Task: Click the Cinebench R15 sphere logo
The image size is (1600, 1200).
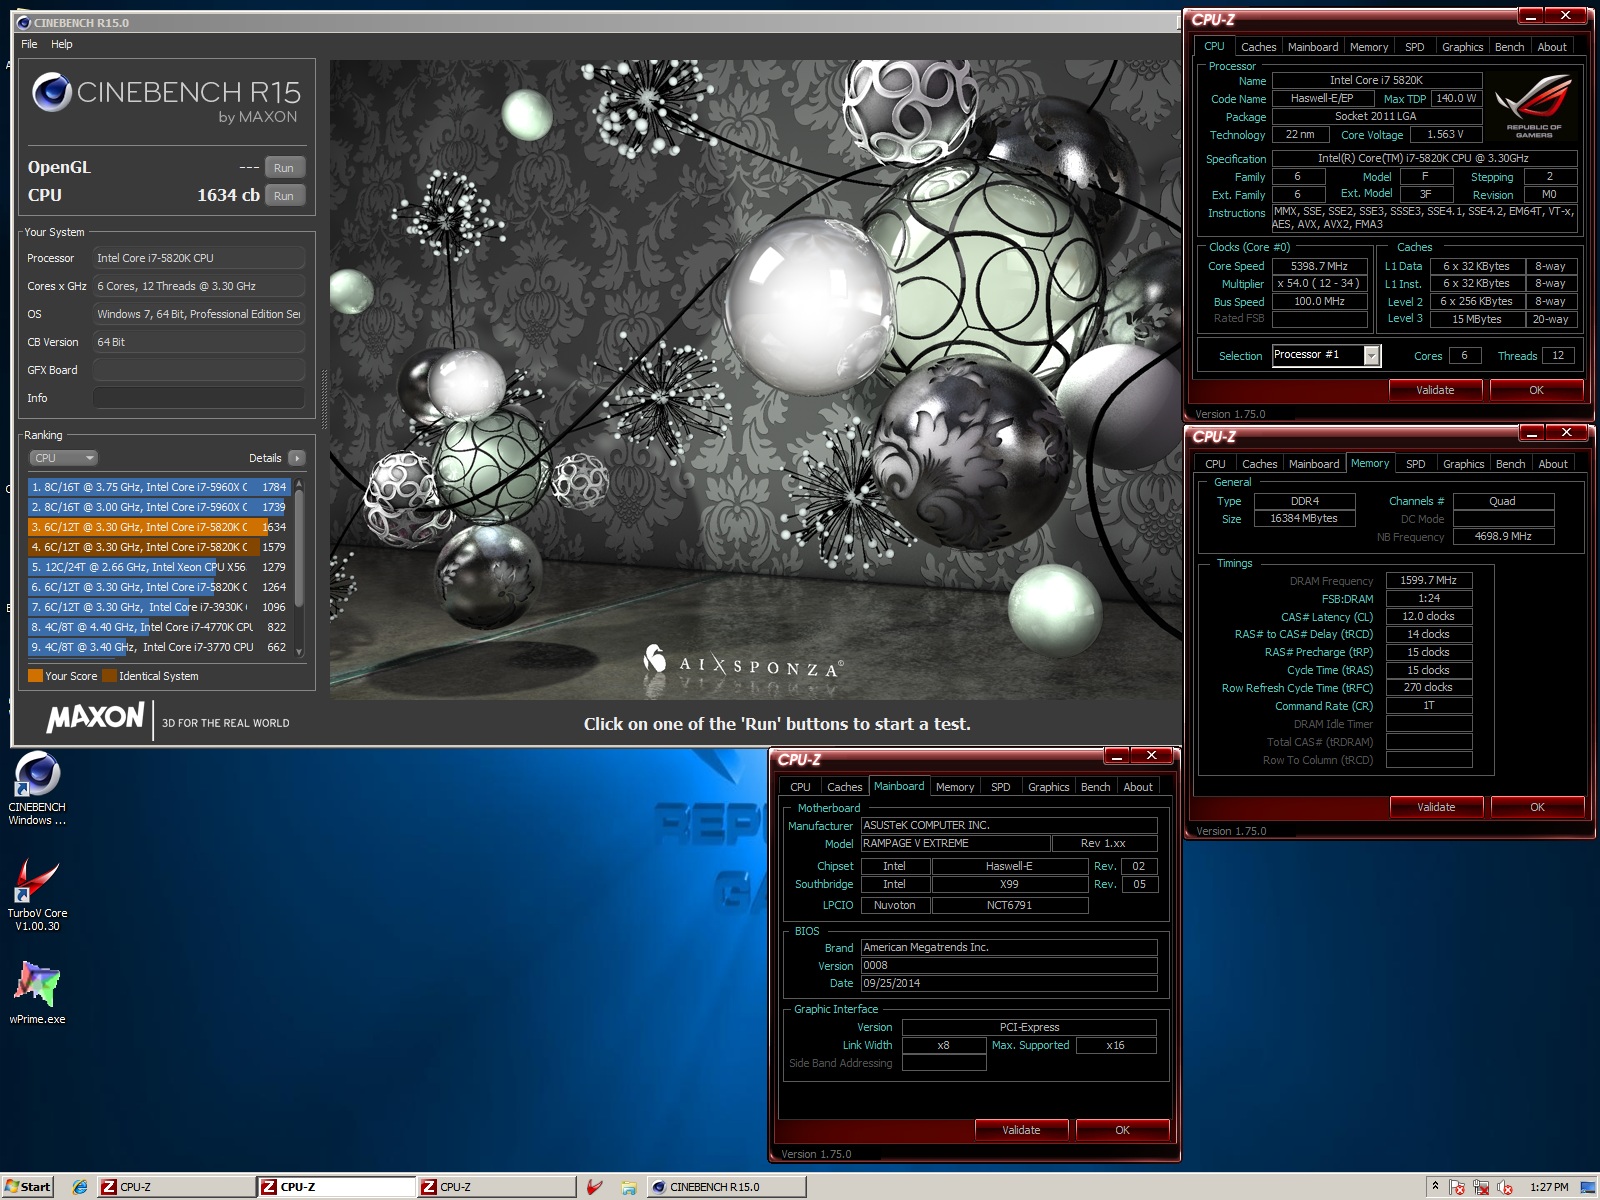Action: tap(52, 93)
